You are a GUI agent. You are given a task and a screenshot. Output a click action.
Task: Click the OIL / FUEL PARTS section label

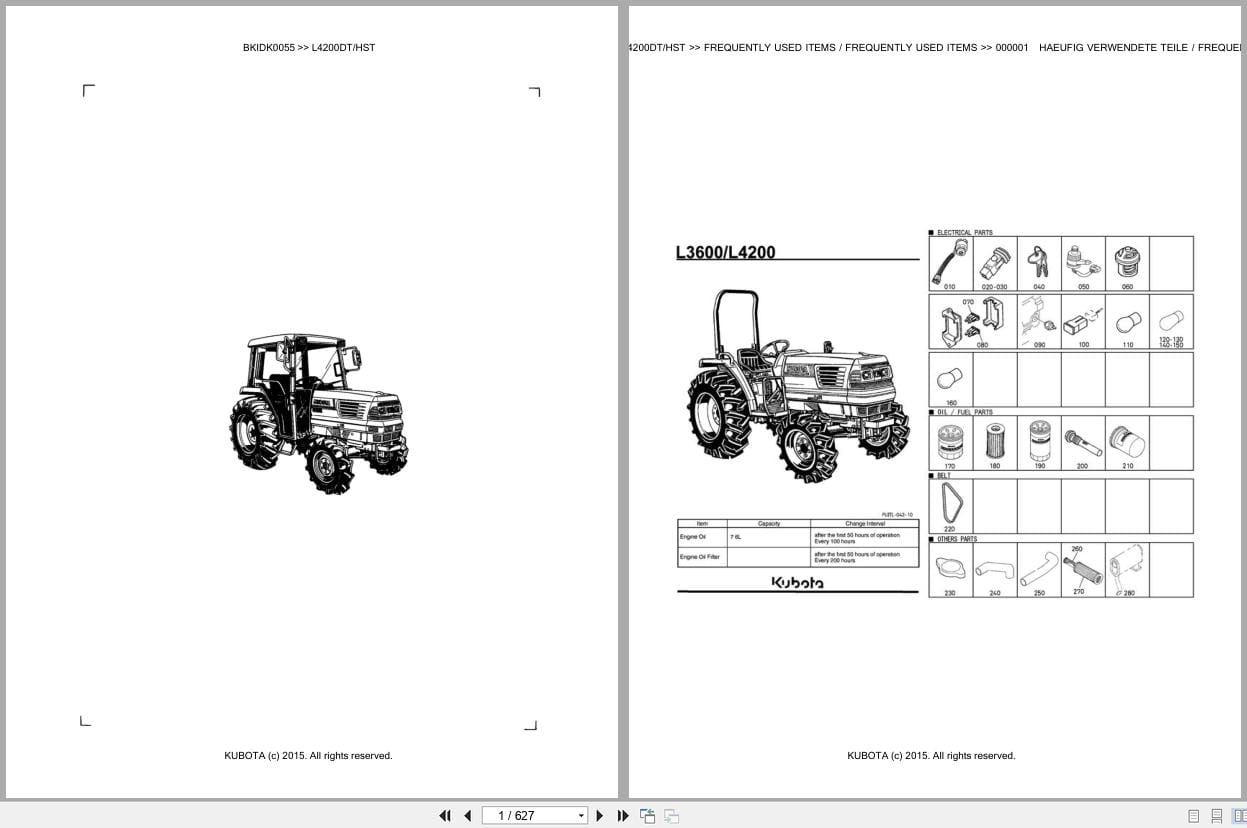964,412
